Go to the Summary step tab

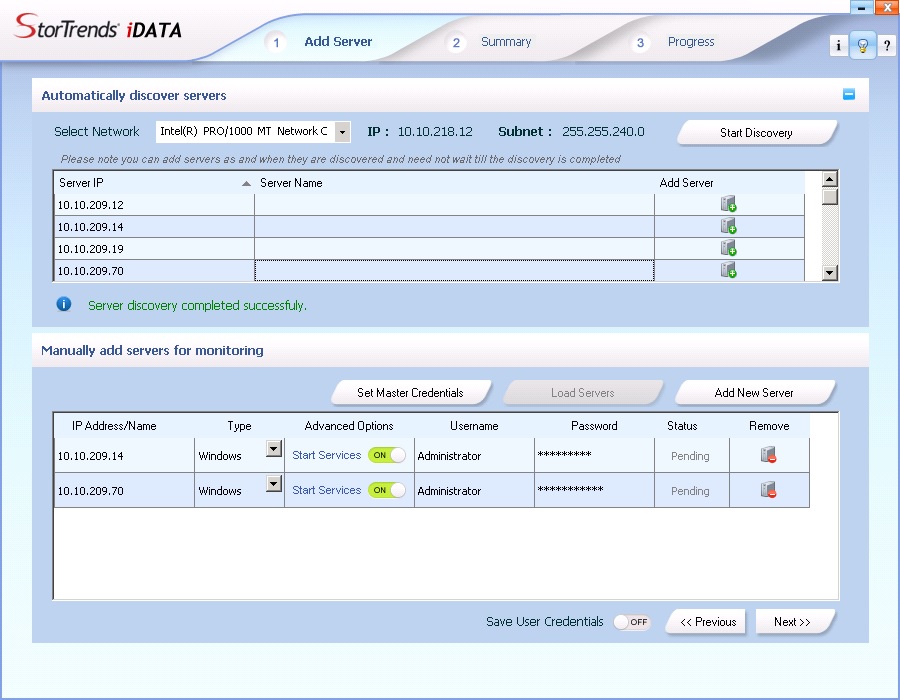pyautogui.click(x=505, y=42)
